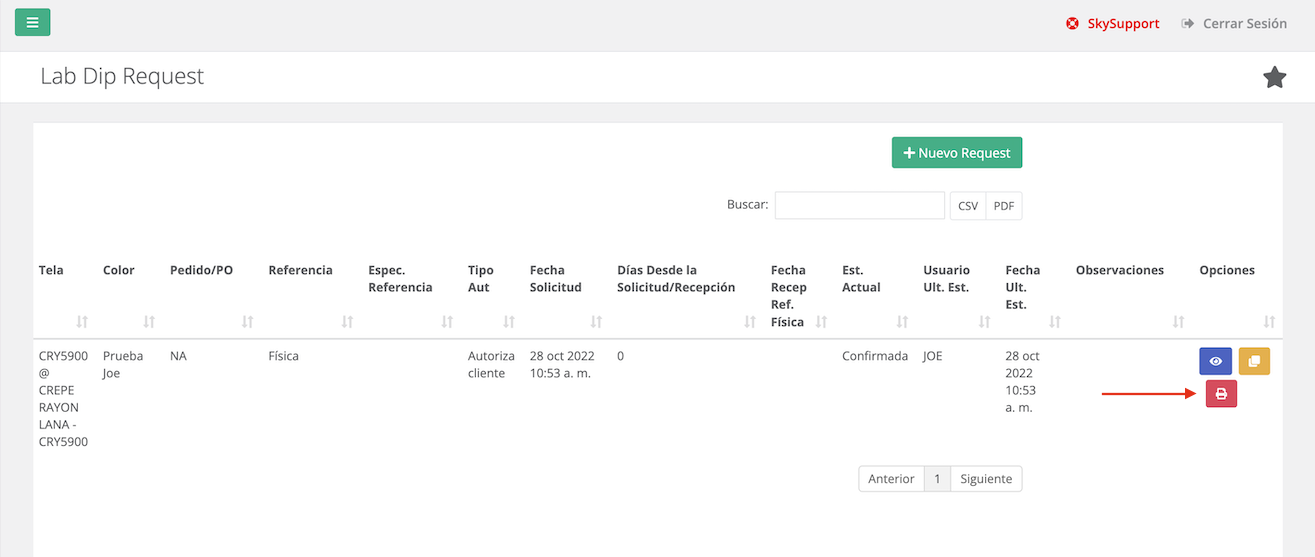Export table as PDF

click(1003, 206)
